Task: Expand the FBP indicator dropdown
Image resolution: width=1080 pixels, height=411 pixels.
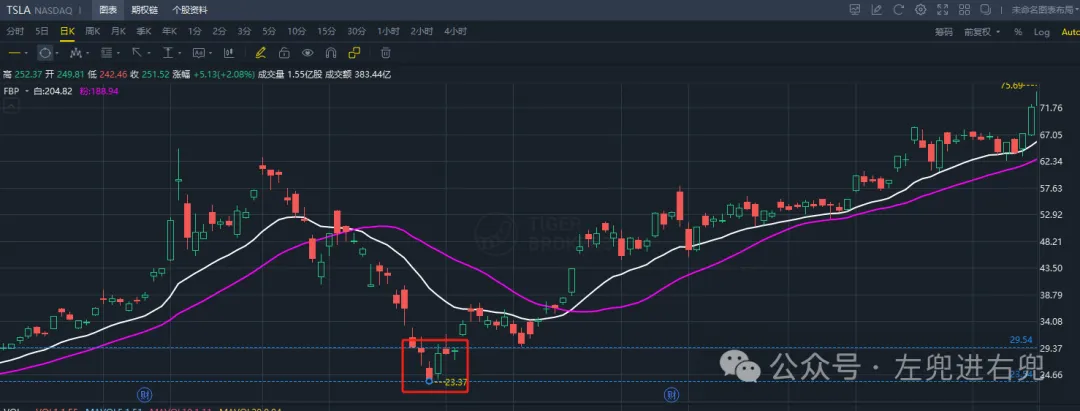Action: (27, 91)
